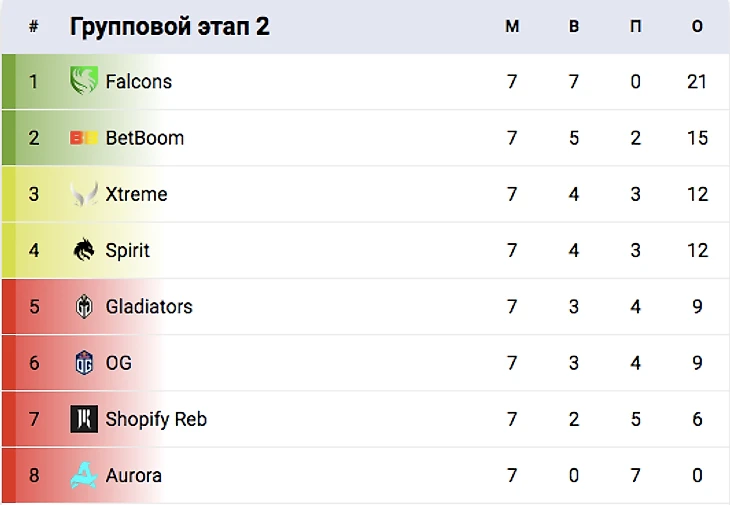Click the М matches column header
Screen dimensions: 730x505
point(512,27)
